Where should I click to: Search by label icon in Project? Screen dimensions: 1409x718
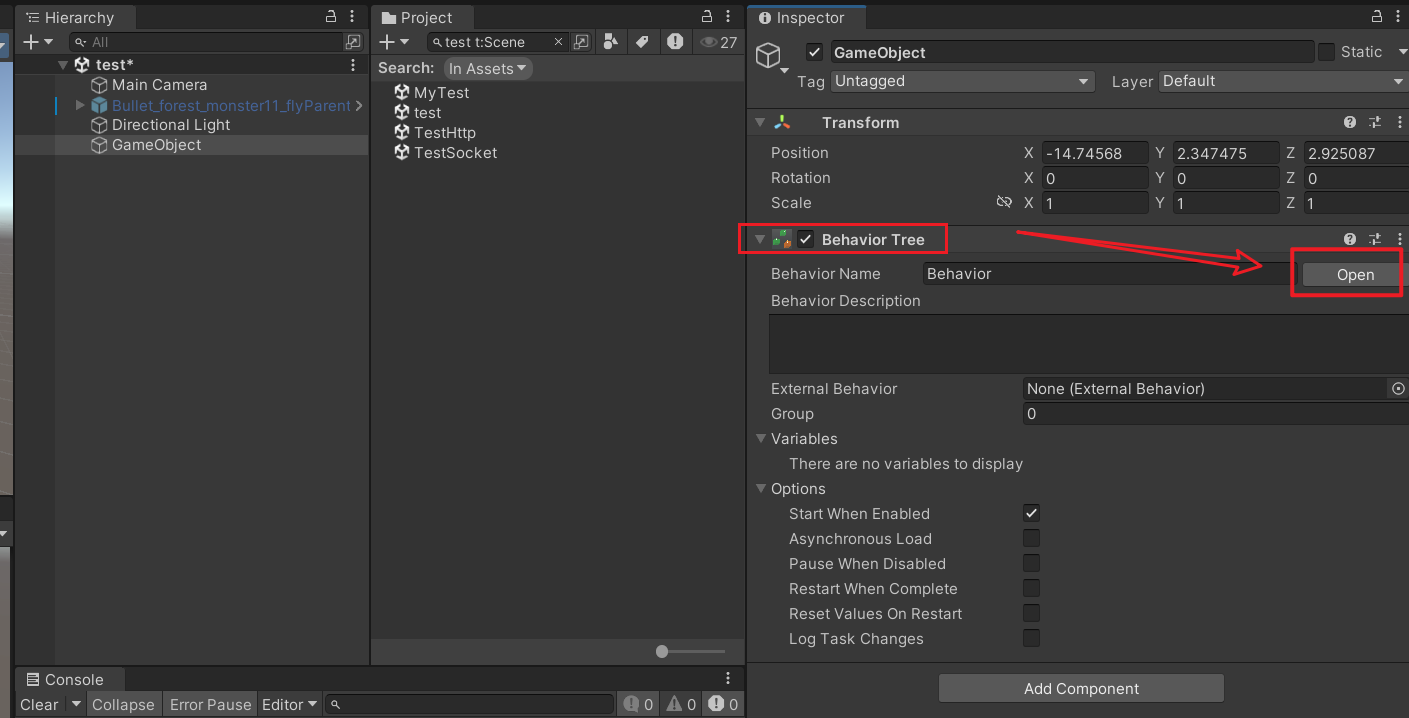click(x=643, y=42)
